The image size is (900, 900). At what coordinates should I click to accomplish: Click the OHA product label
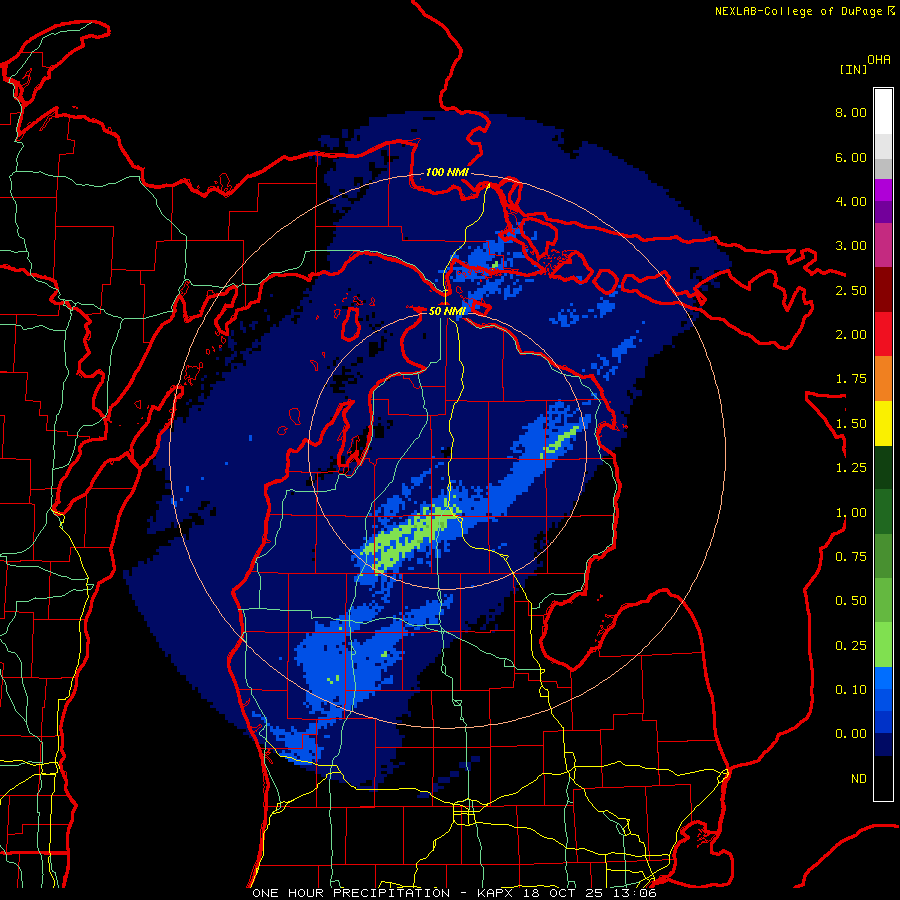coord(879,59)
